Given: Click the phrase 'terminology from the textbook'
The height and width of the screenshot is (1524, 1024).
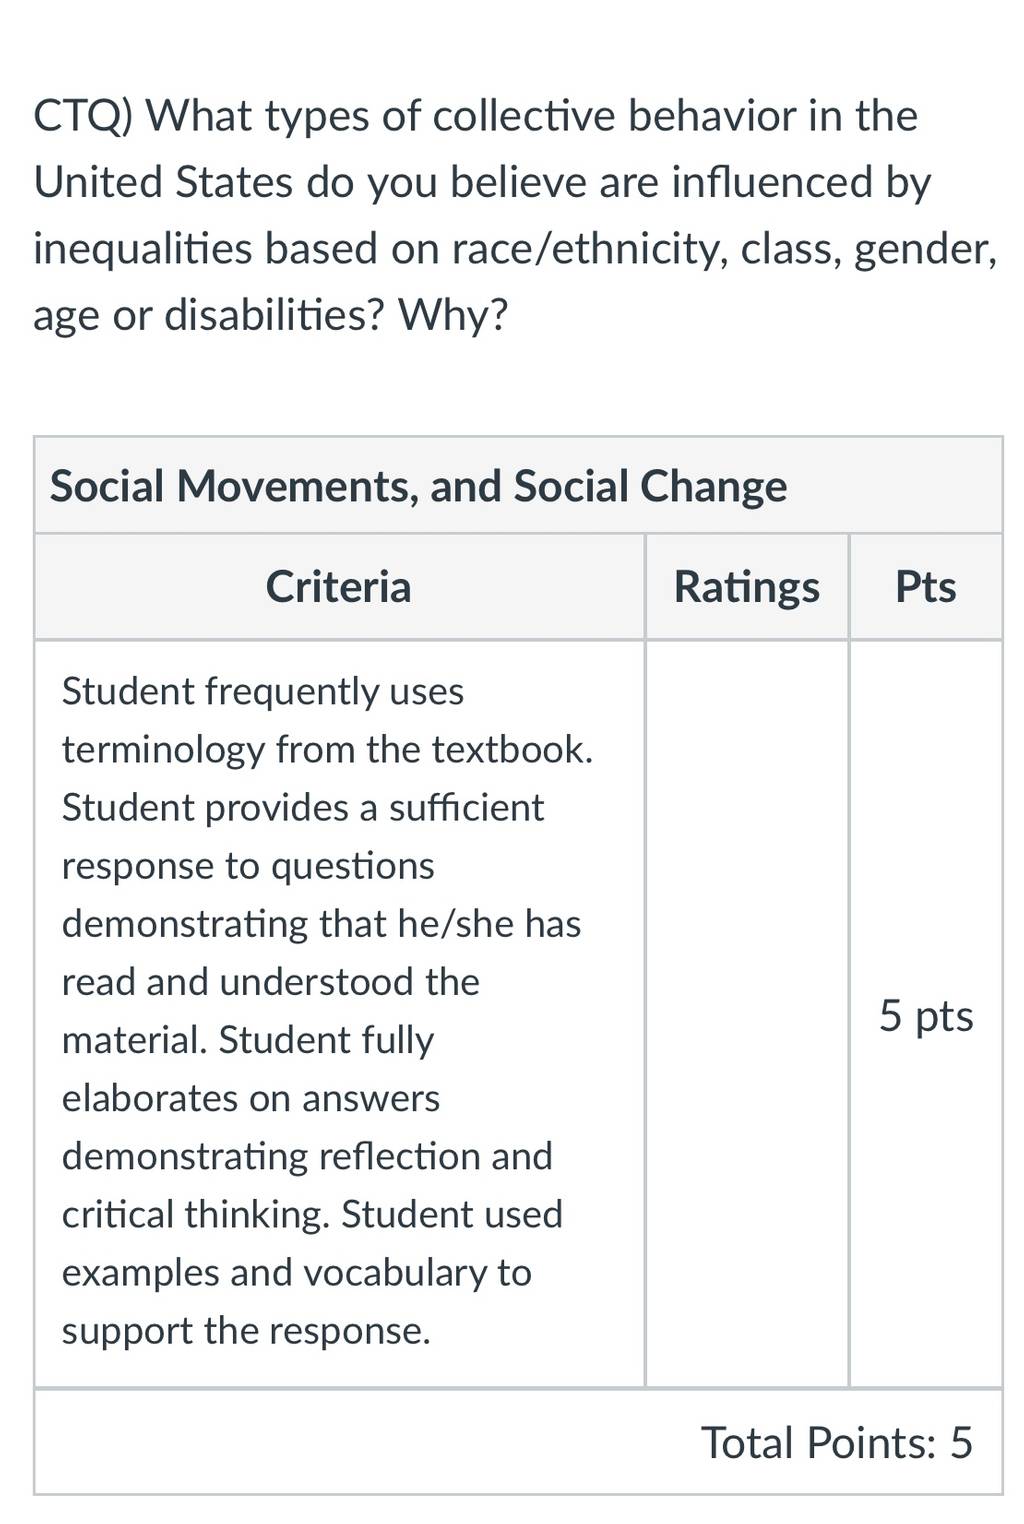Looking at the screenshot, I should pos(327,750).
